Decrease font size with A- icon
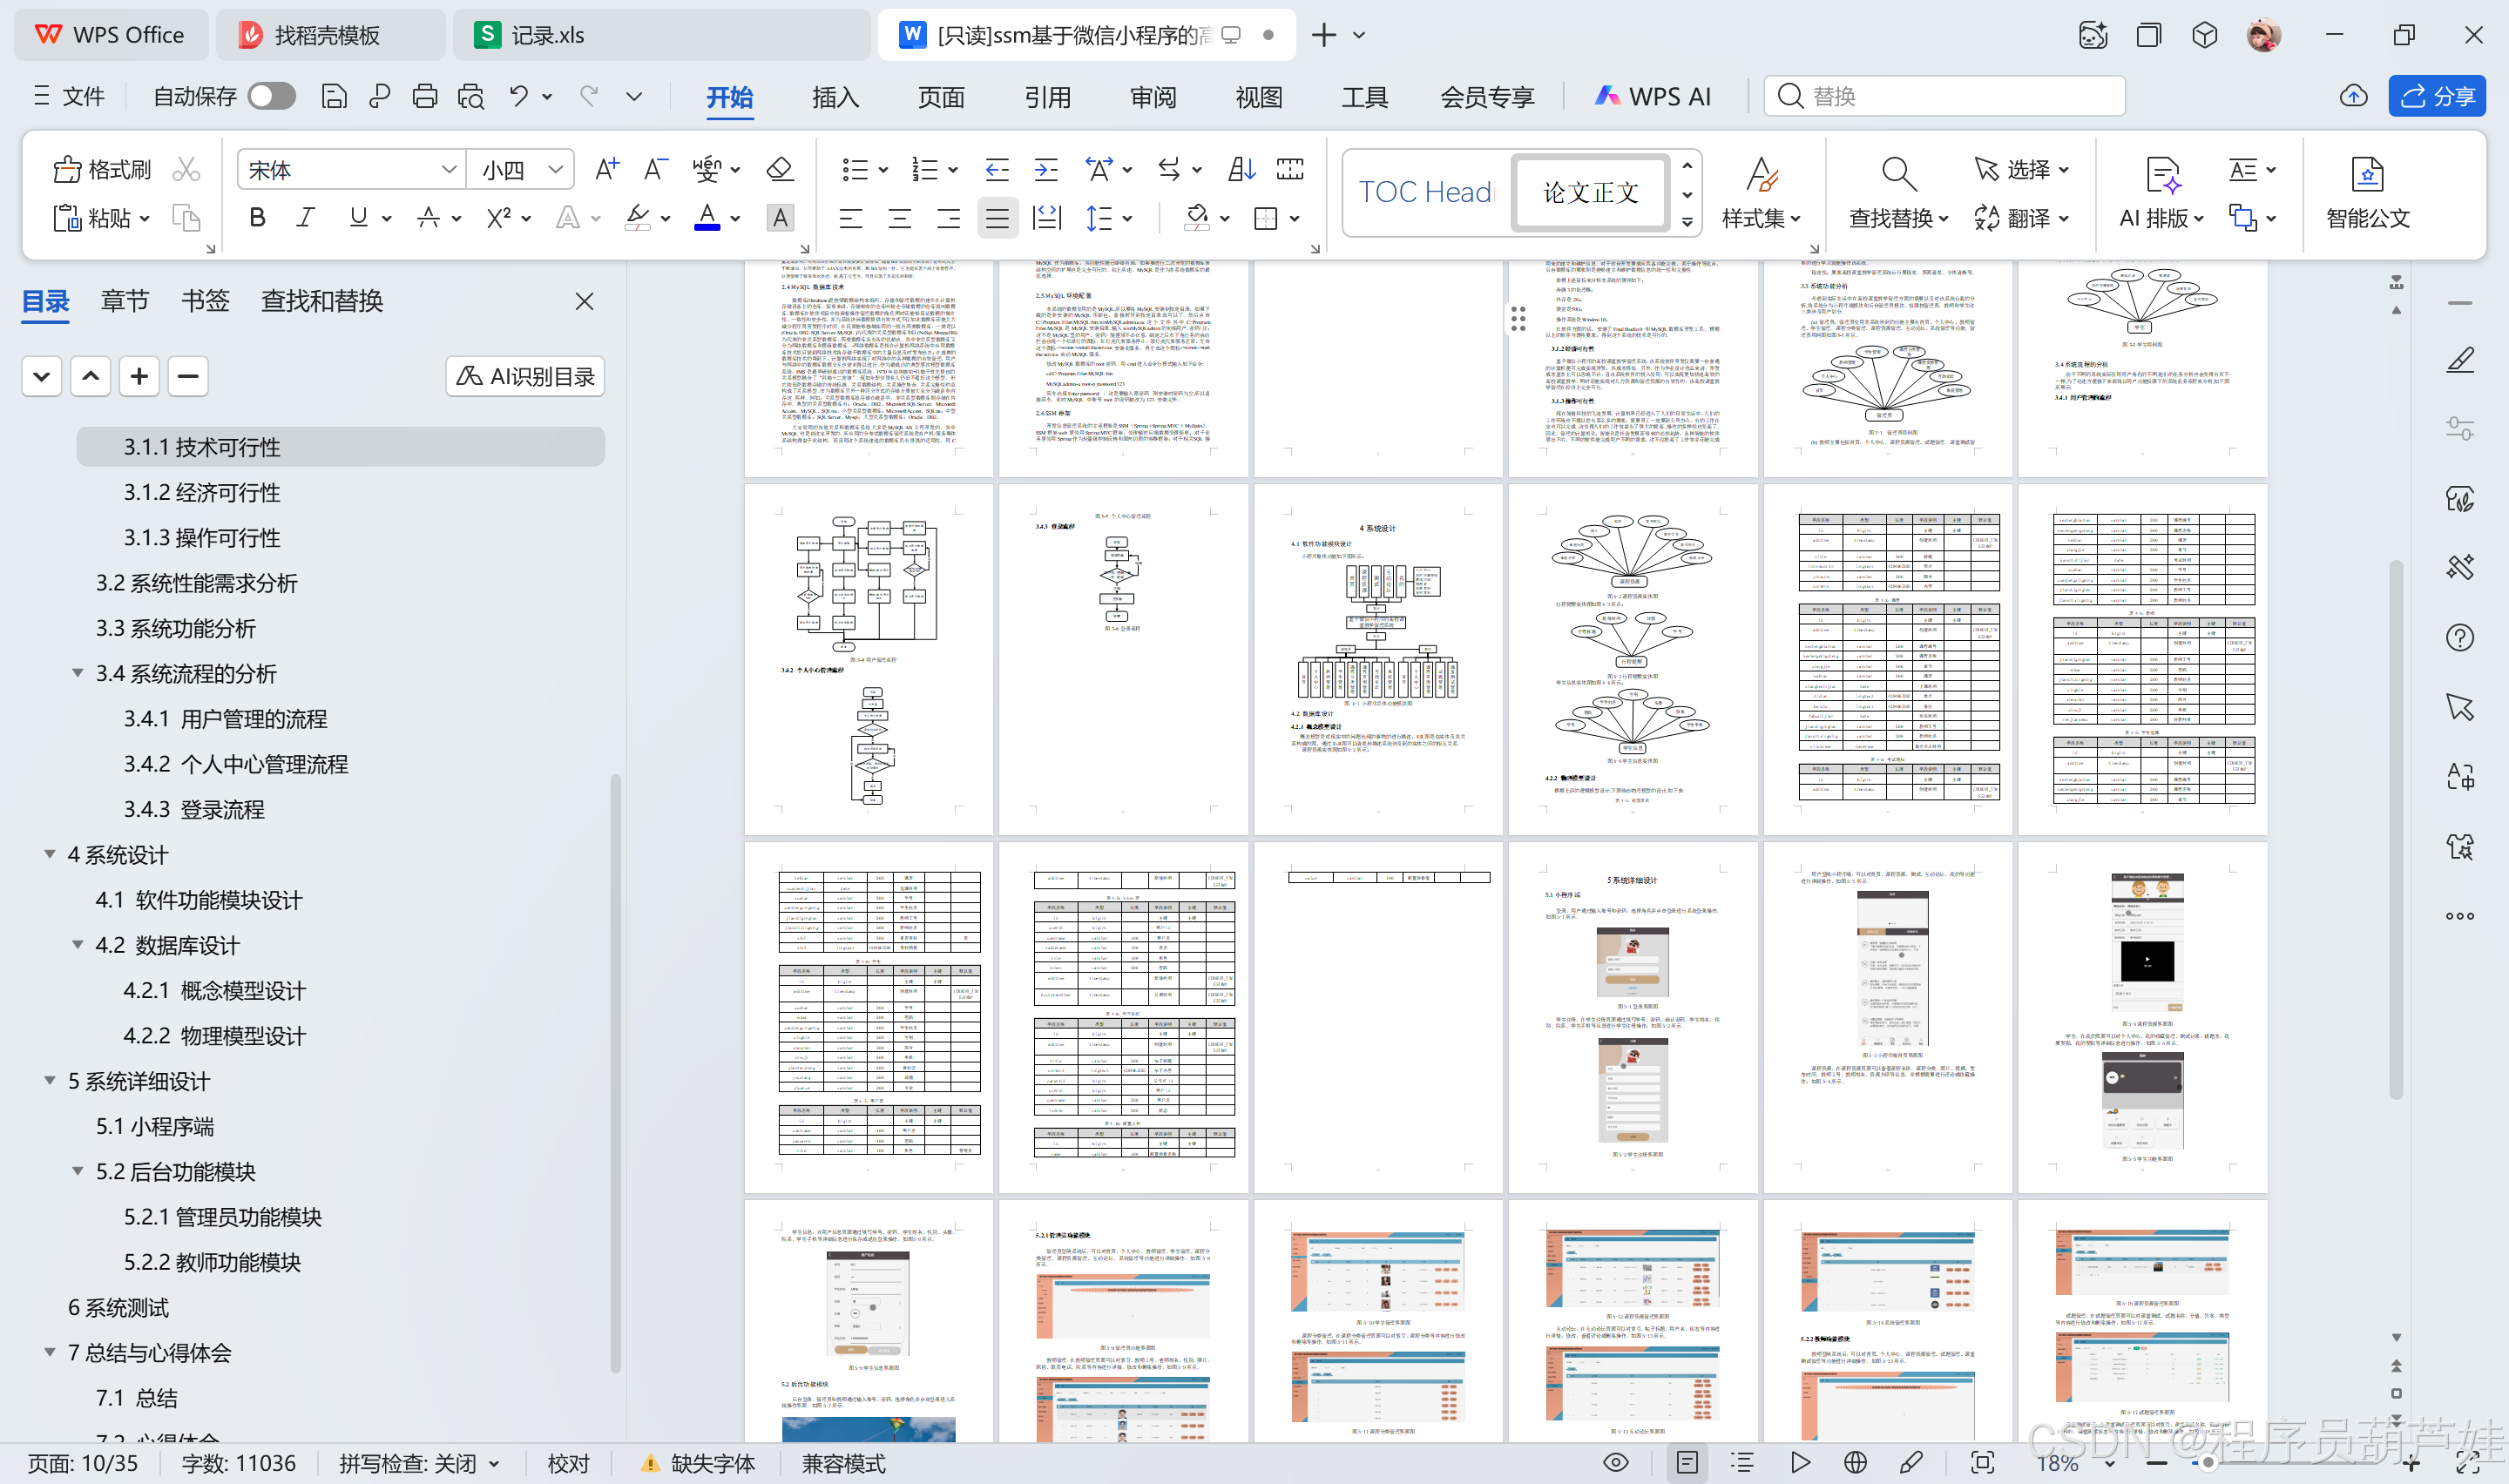 (x=655, y=169)
